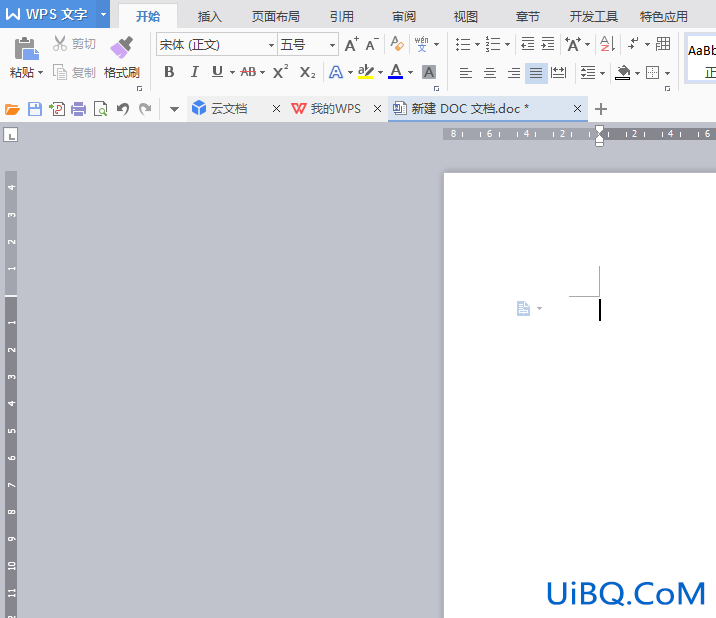Decrease font size with the A- icon

pyautogui.click(x=372, y=44)
